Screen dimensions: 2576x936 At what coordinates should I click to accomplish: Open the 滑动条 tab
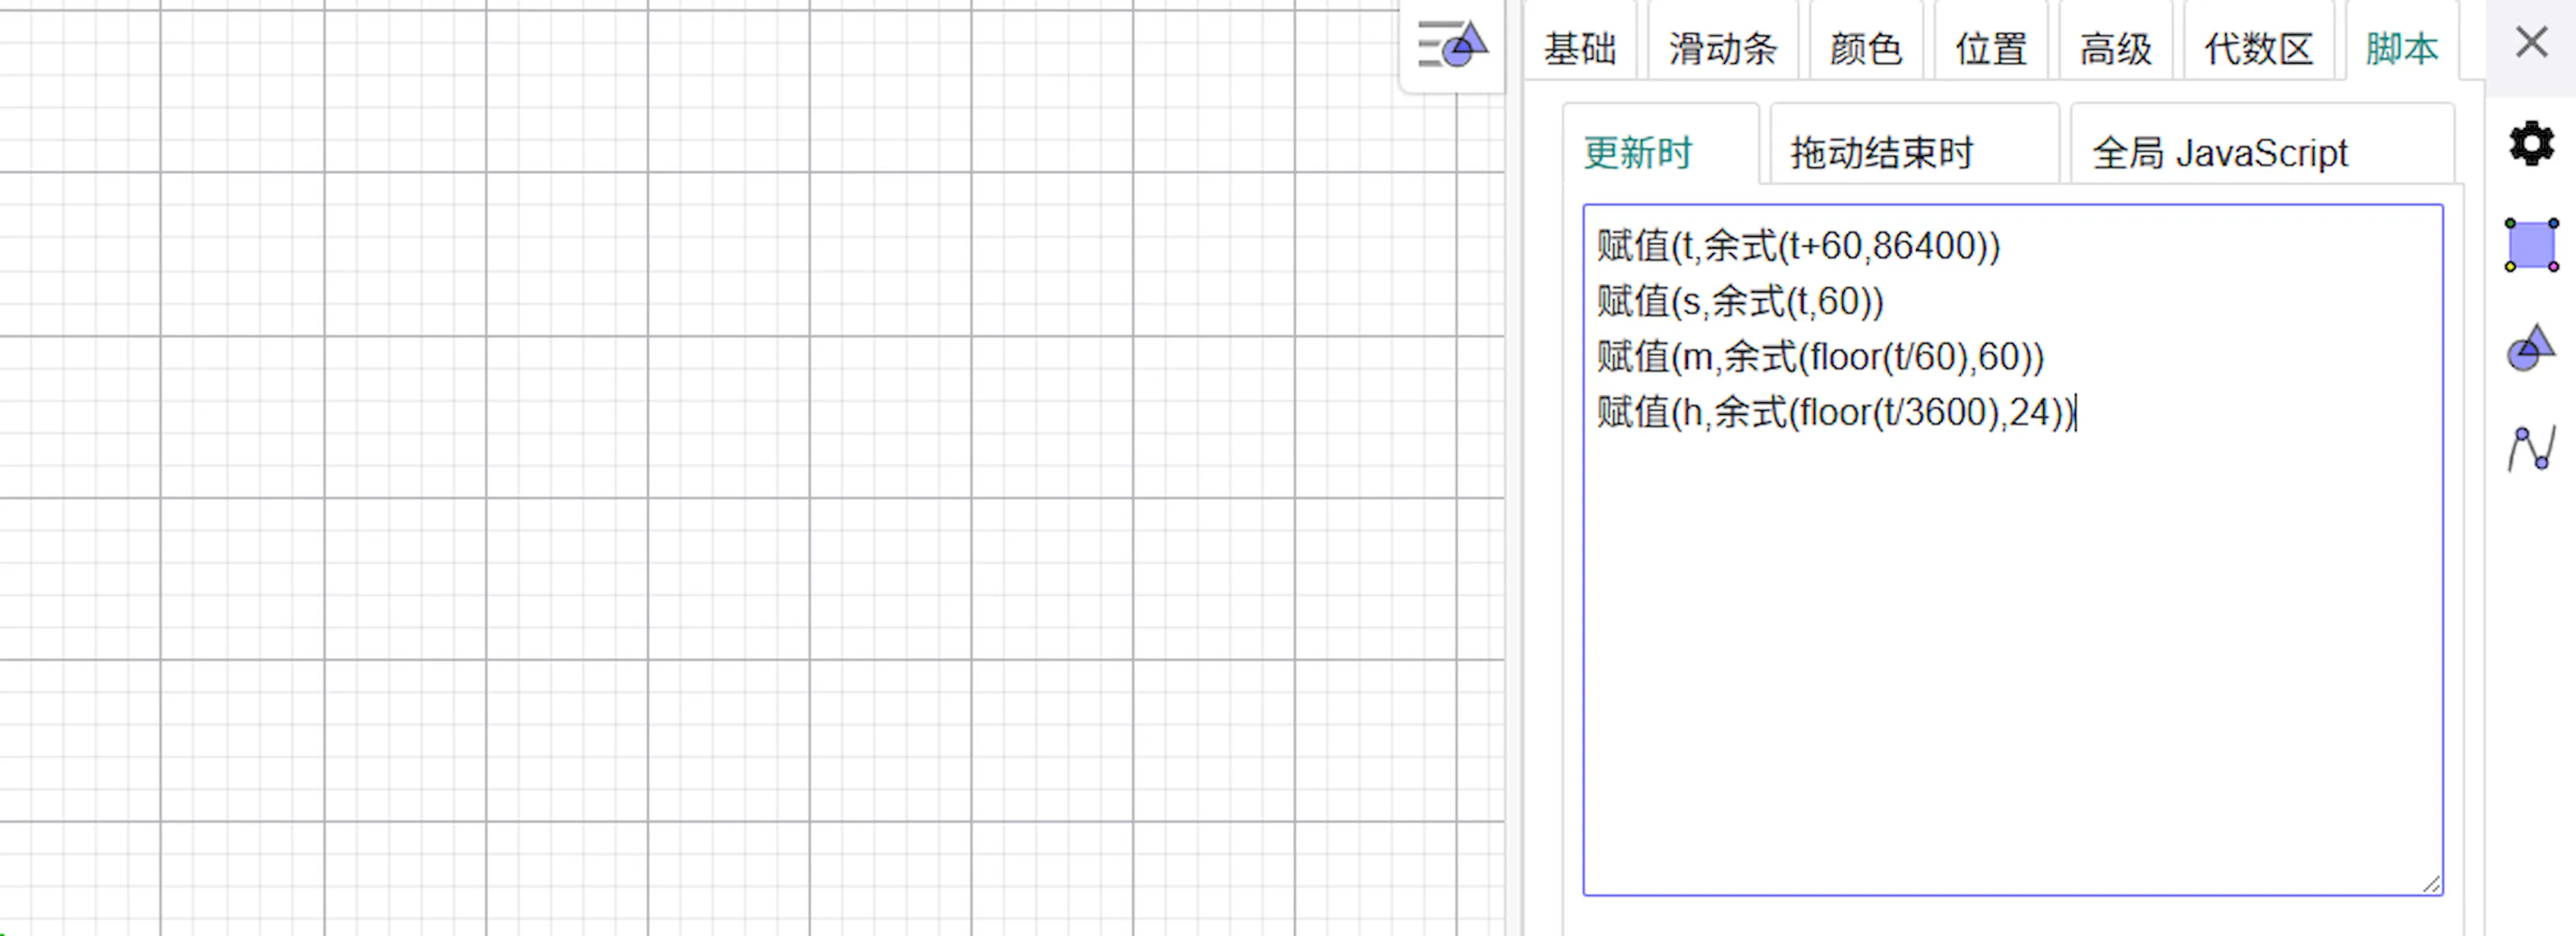[x=1722, y=48]
